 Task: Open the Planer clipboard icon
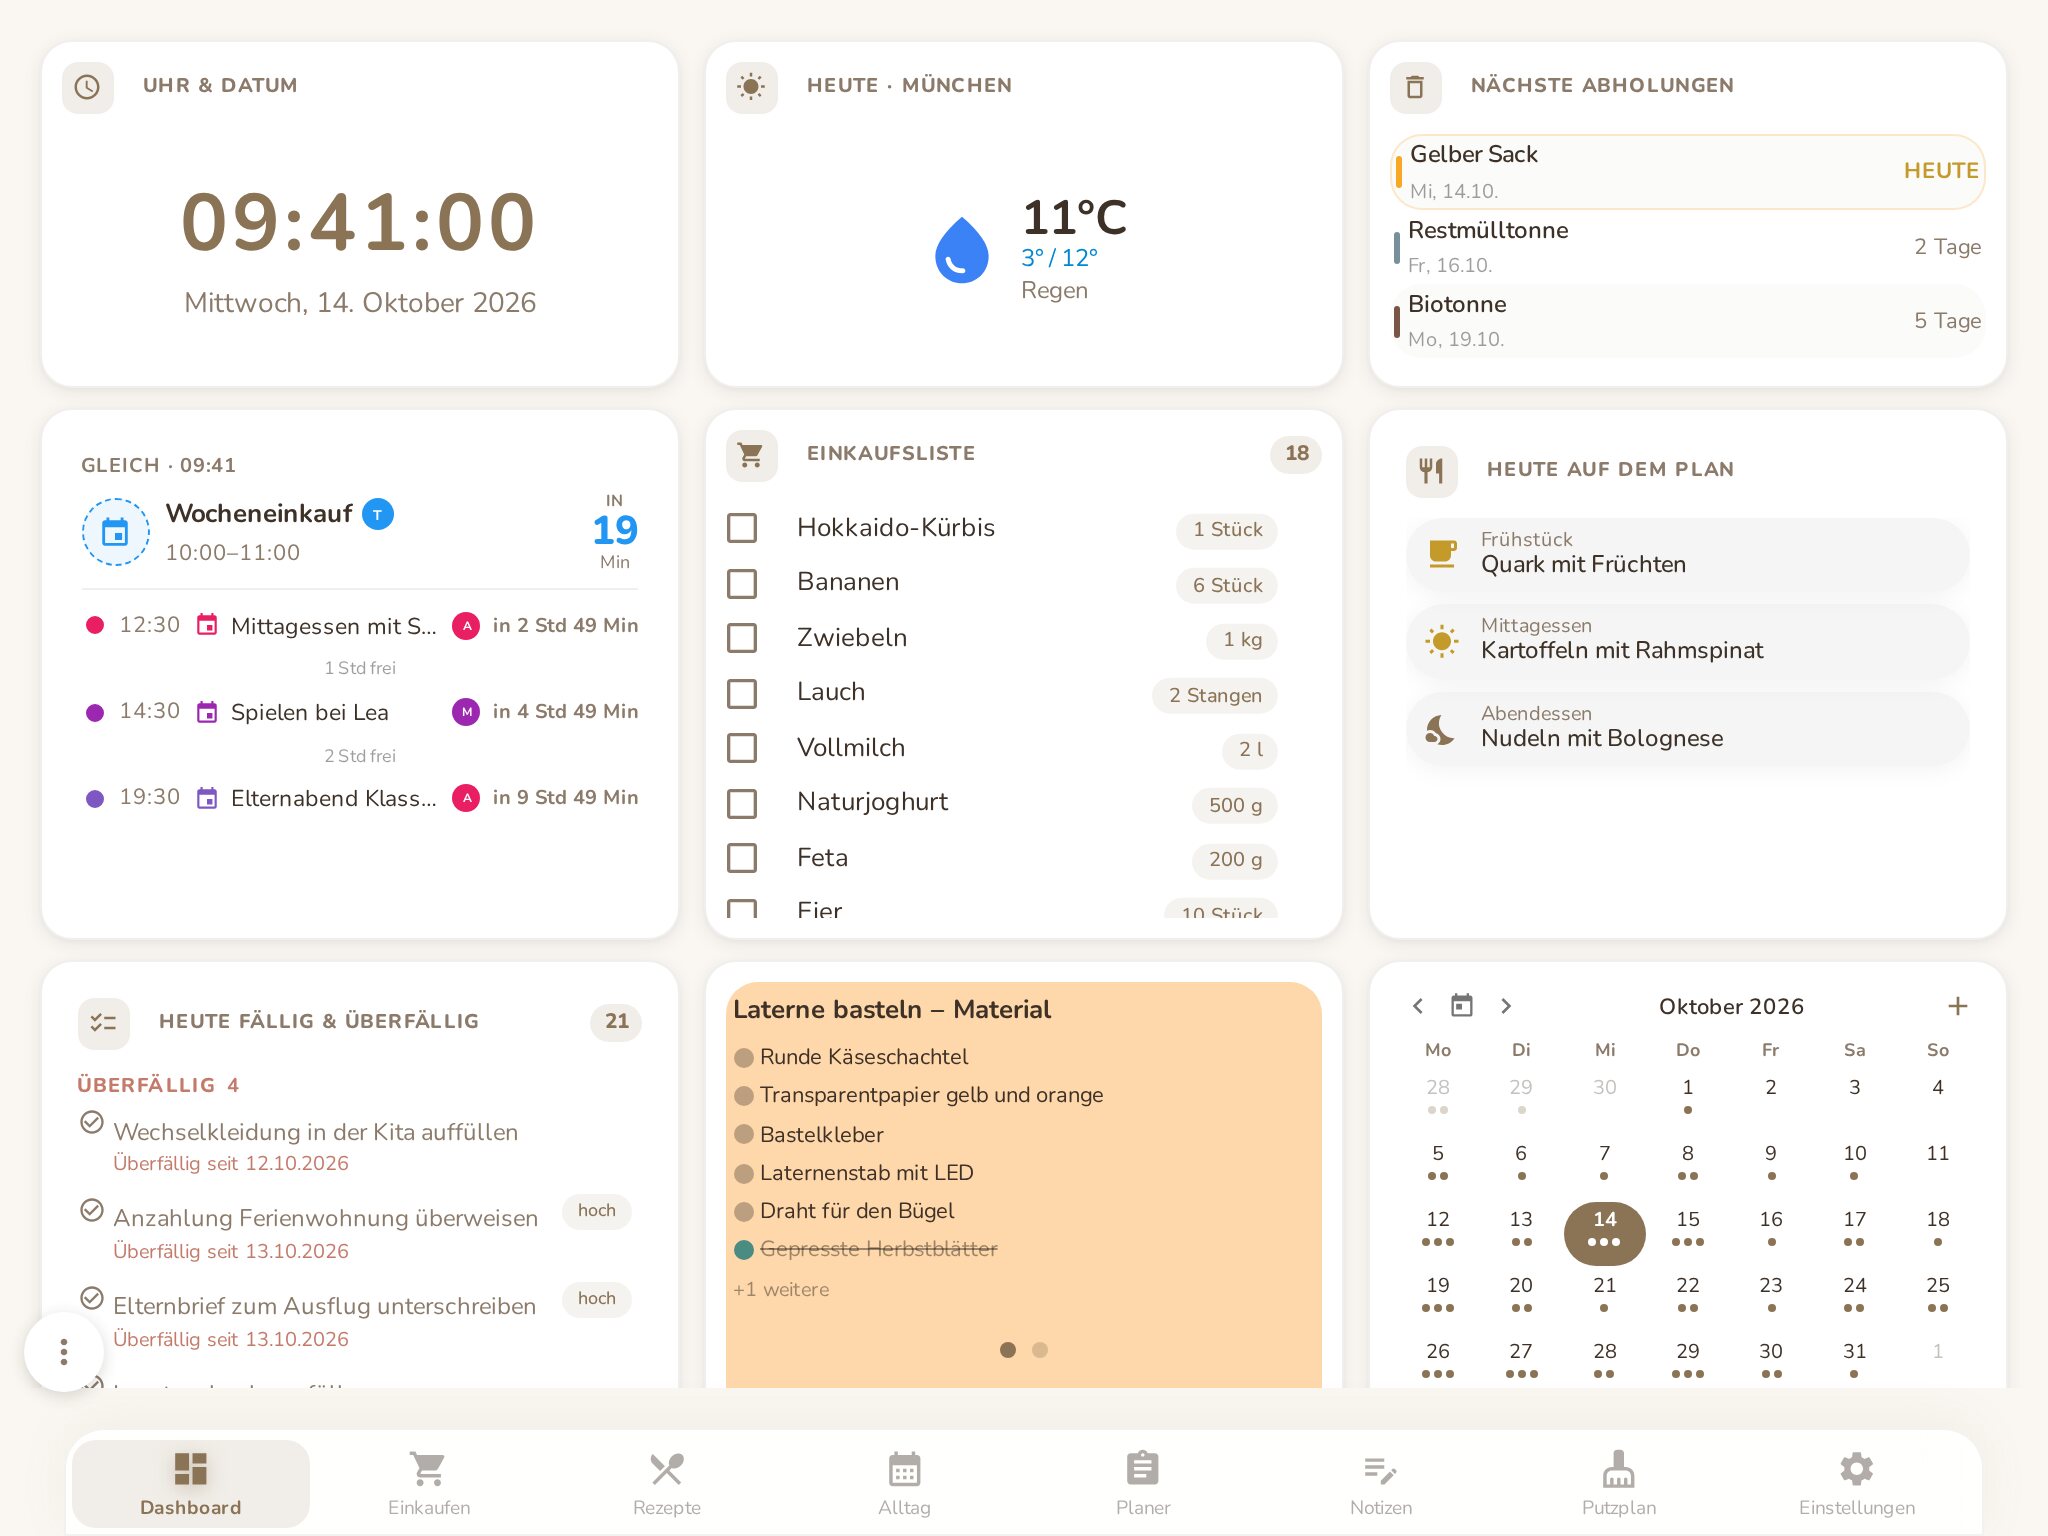point(1143,1470)
